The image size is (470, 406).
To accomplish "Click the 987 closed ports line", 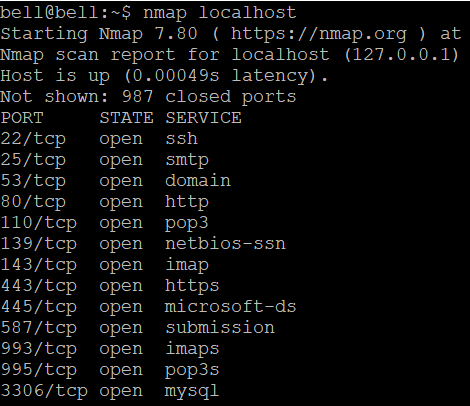I will tap(148, 97).
